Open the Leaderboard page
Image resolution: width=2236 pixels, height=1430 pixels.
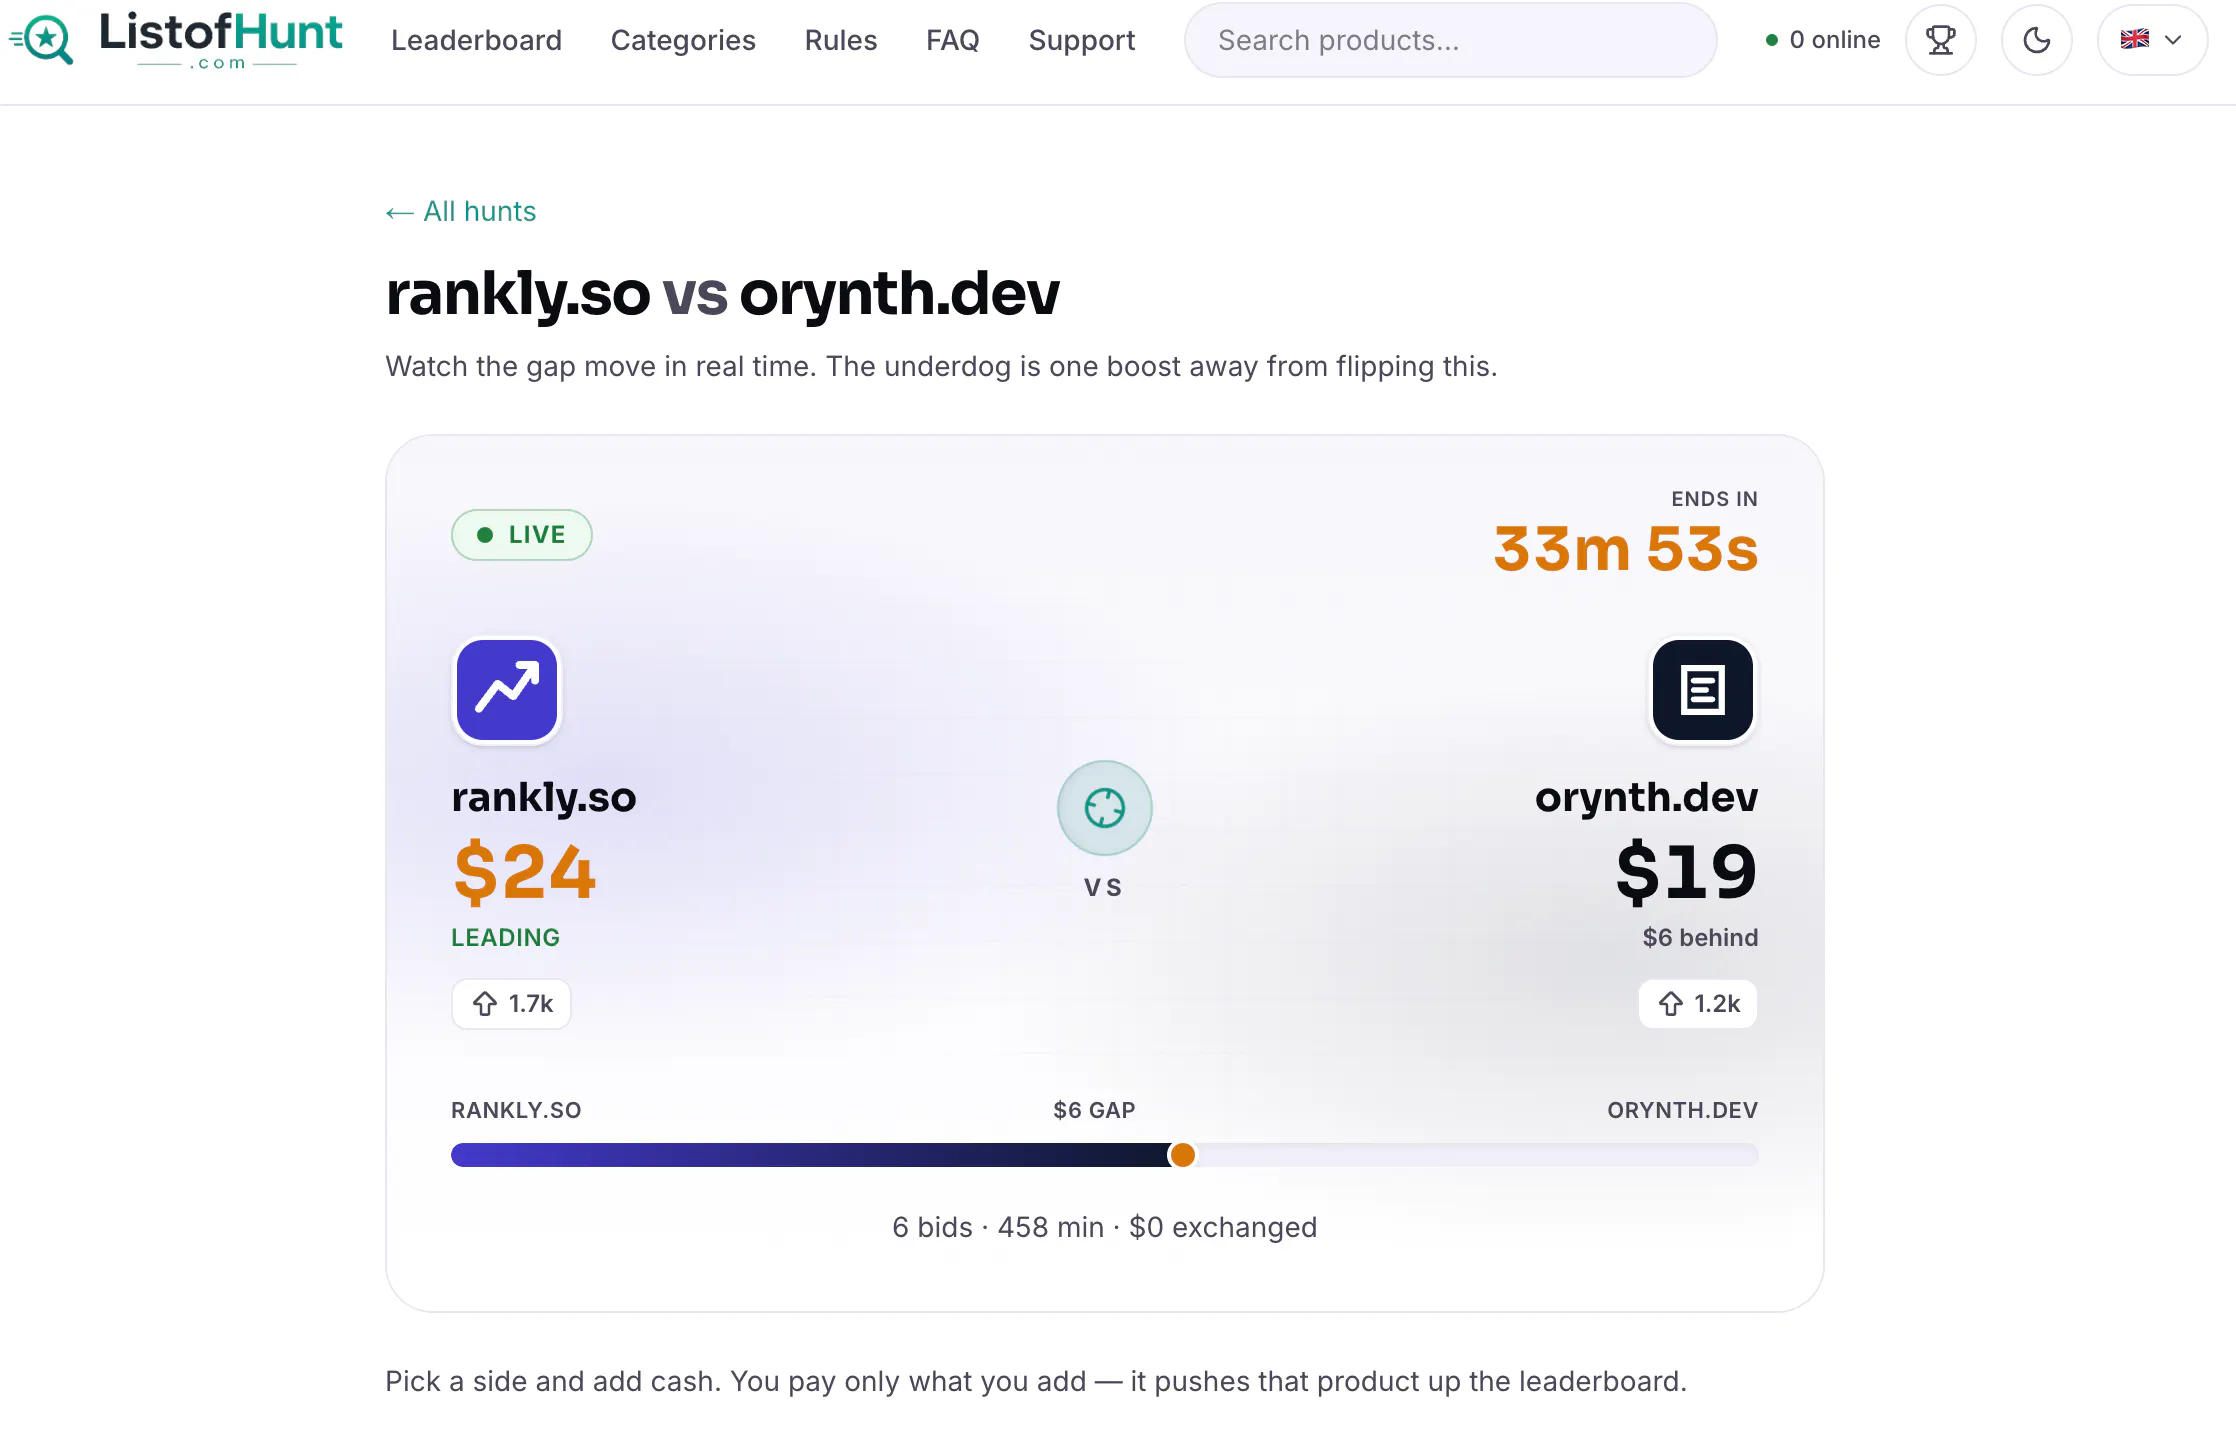tap(476, 40)
